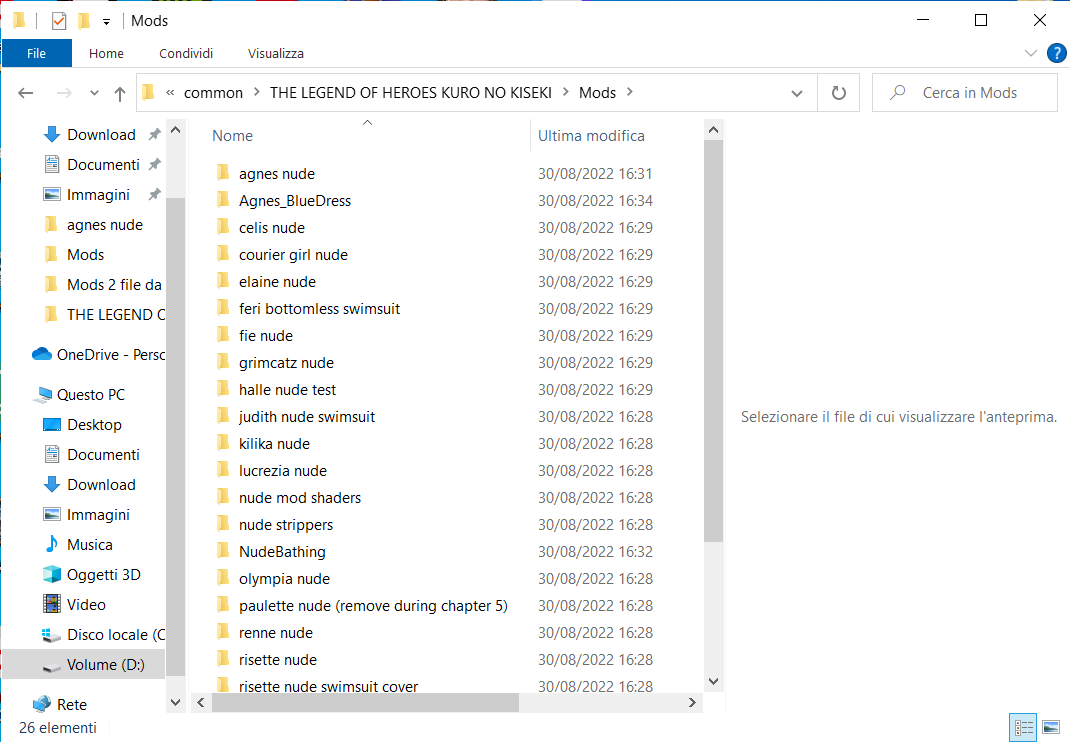1070x742 pixels.
Task: Sort files by the Ultima modifica column
Action: [x=591, y=136]
